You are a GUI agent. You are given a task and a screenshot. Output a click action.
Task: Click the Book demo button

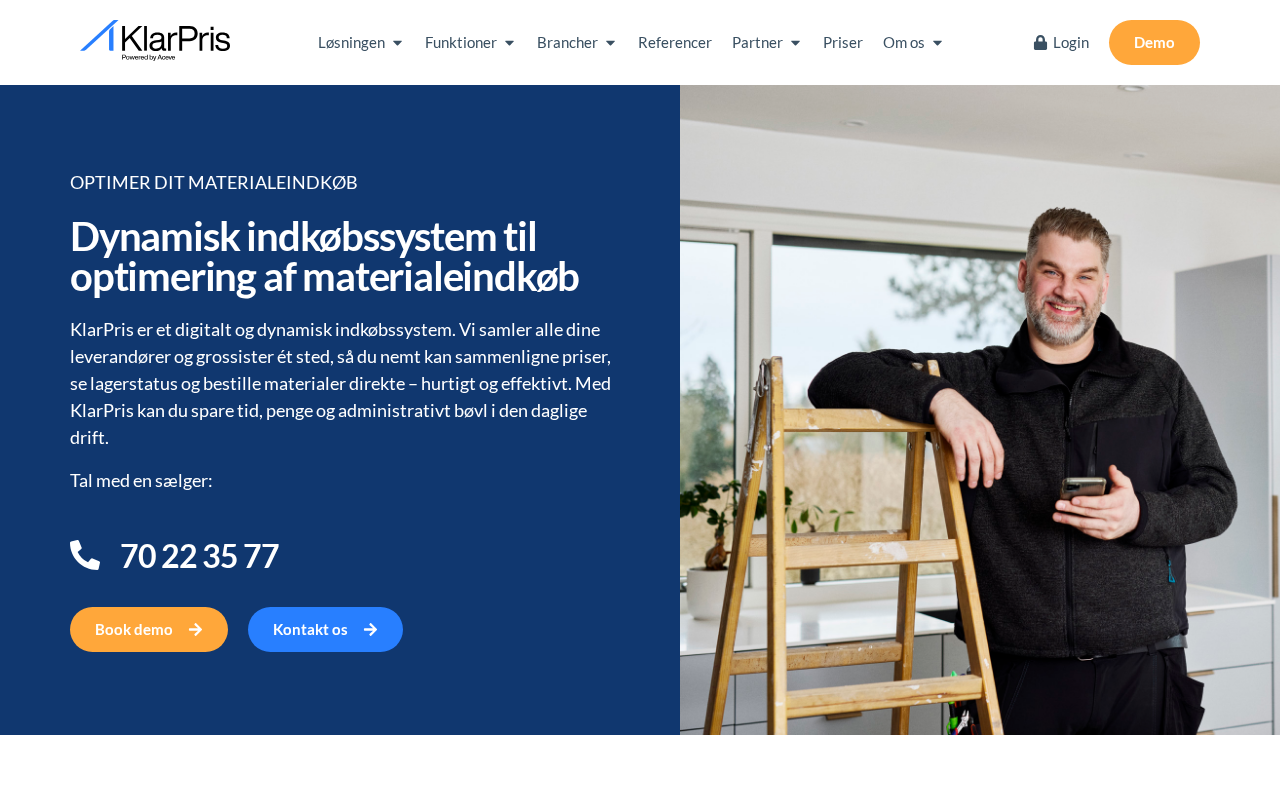[x=149, y=629]
